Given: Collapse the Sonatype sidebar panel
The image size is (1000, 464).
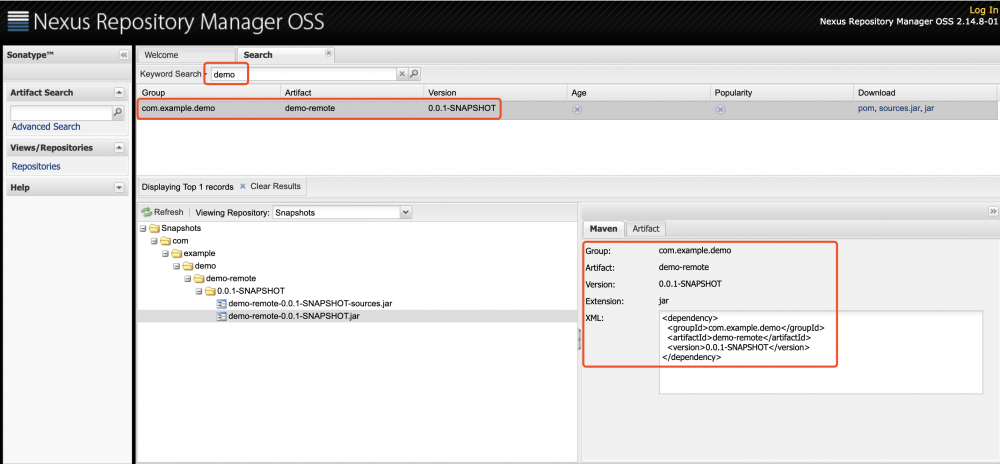Looking at the screenshot, I should pos(124,54).
